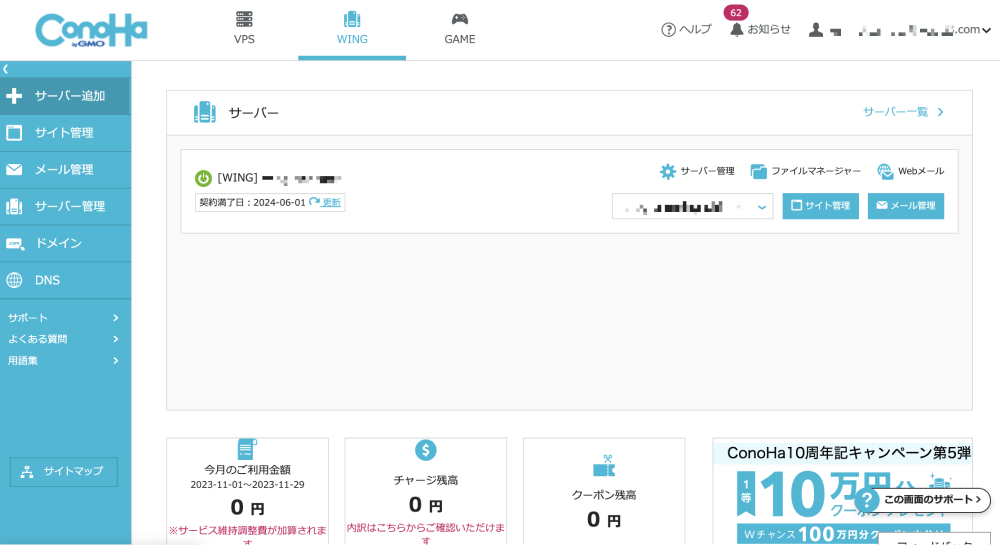Viewport: 1000px width, 545px height.
Task: Click the ConoHa by GMO logo
Action: coord(91,30)
